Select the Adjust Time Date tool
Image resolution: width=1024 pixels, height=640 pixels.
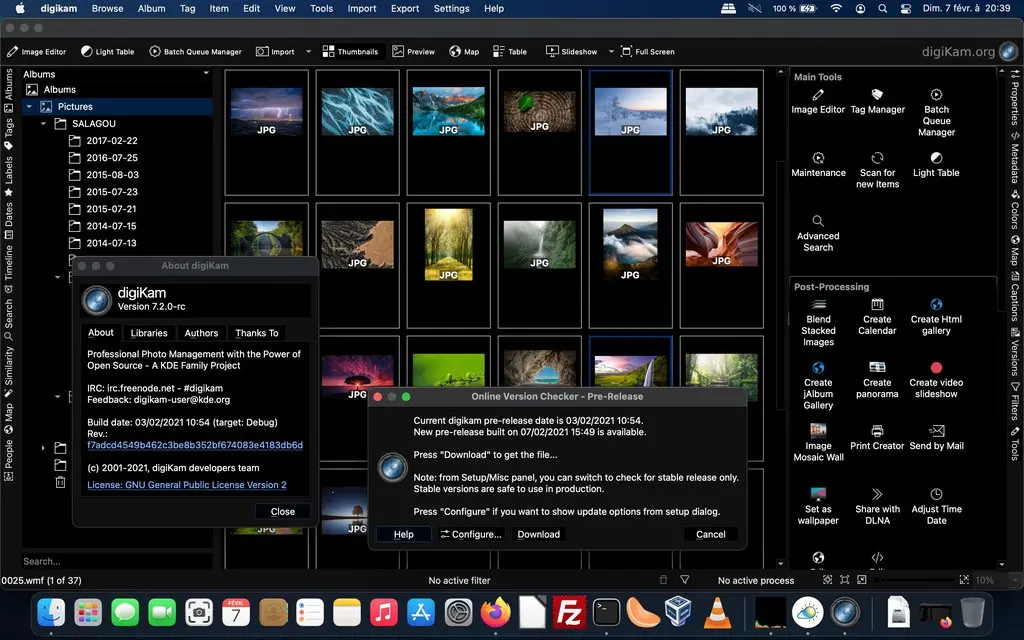pos(936,508)
